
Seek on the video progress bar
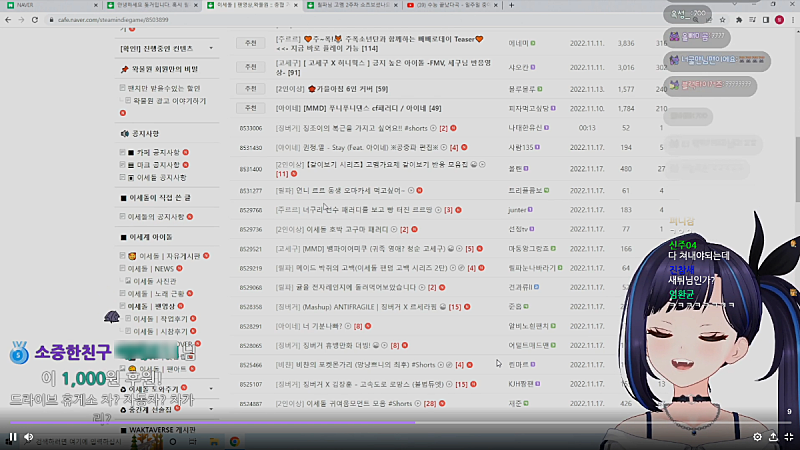[x=300, y=423]
